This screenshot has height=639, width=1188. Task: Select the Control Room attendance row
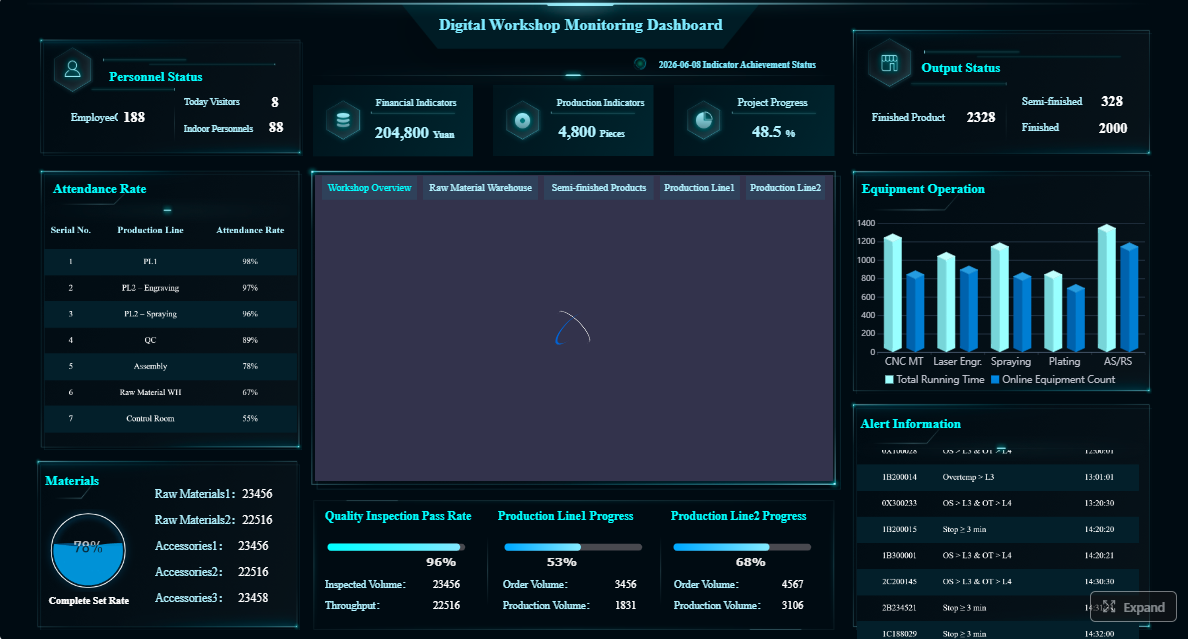171,418
